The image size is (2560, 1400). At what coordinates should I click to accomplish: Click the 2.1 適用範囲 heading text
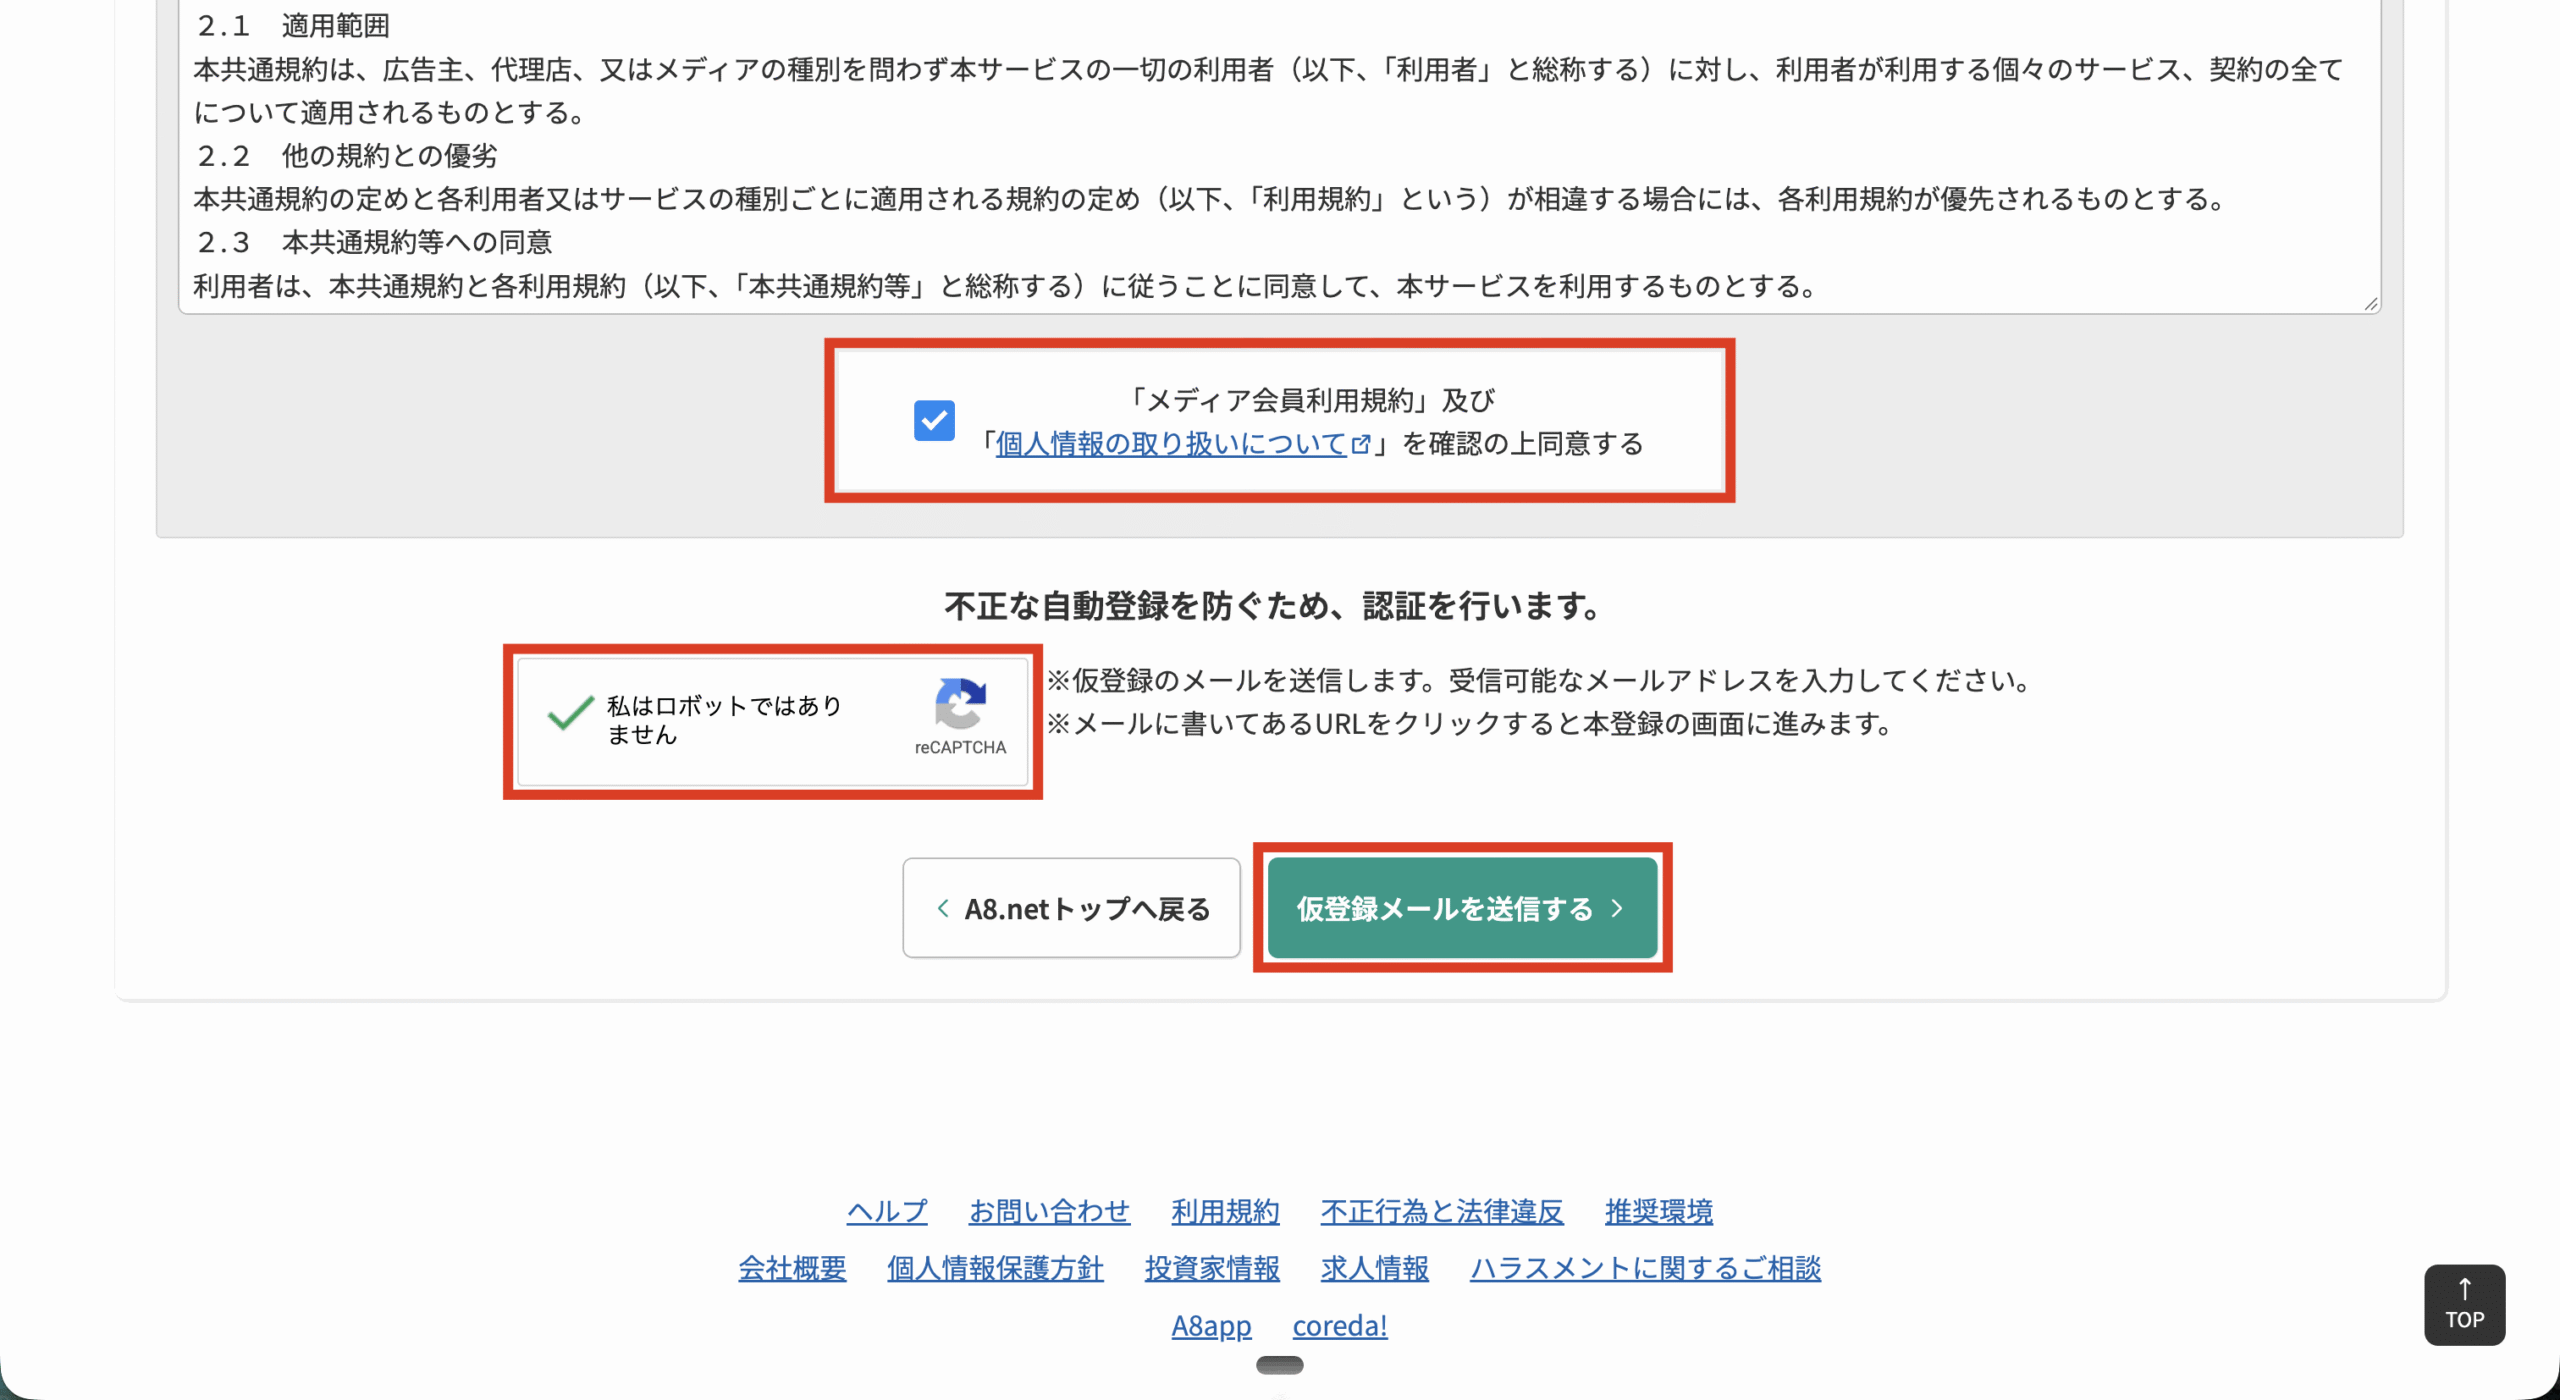[293, 26]
